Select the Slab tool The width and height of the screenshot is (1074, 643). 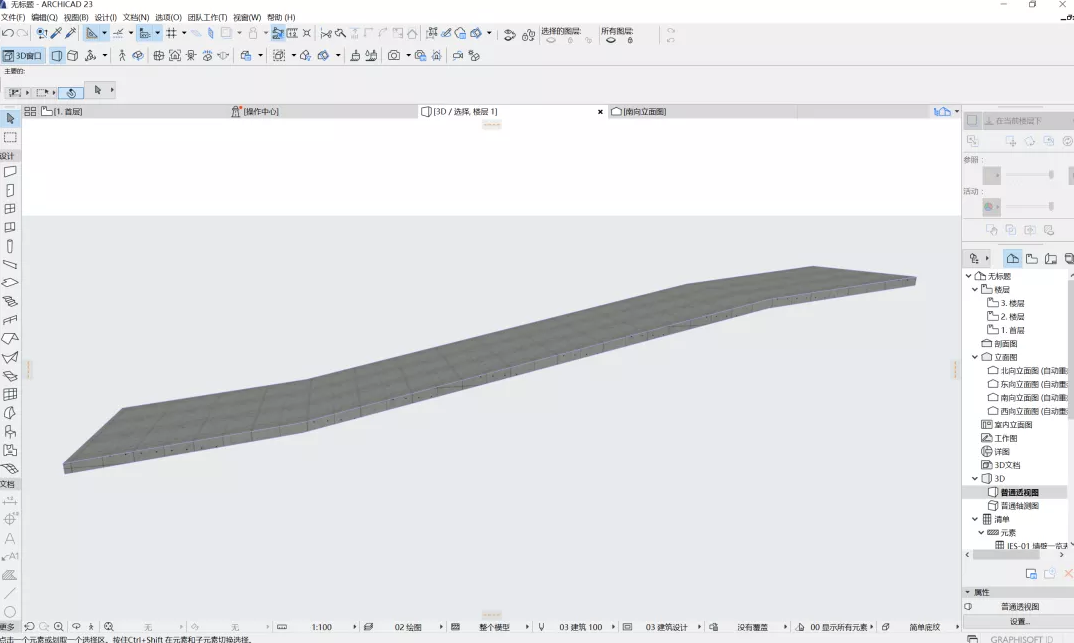click(10, 283)
